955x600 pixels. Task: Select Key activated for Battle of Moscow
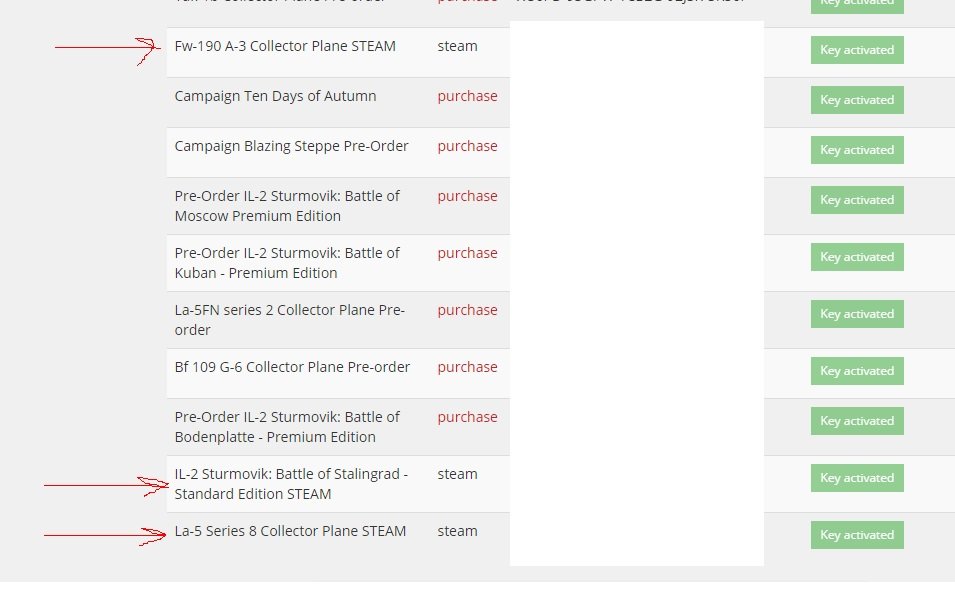857,200
